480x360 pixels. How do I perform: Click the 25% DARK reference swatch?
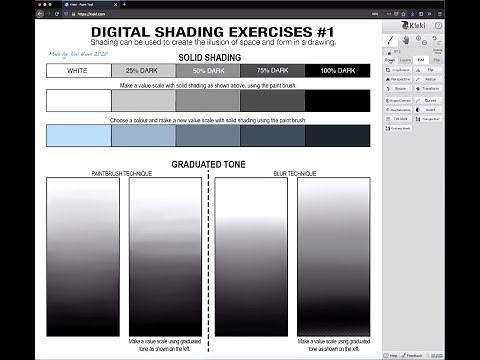pos(143,71)
